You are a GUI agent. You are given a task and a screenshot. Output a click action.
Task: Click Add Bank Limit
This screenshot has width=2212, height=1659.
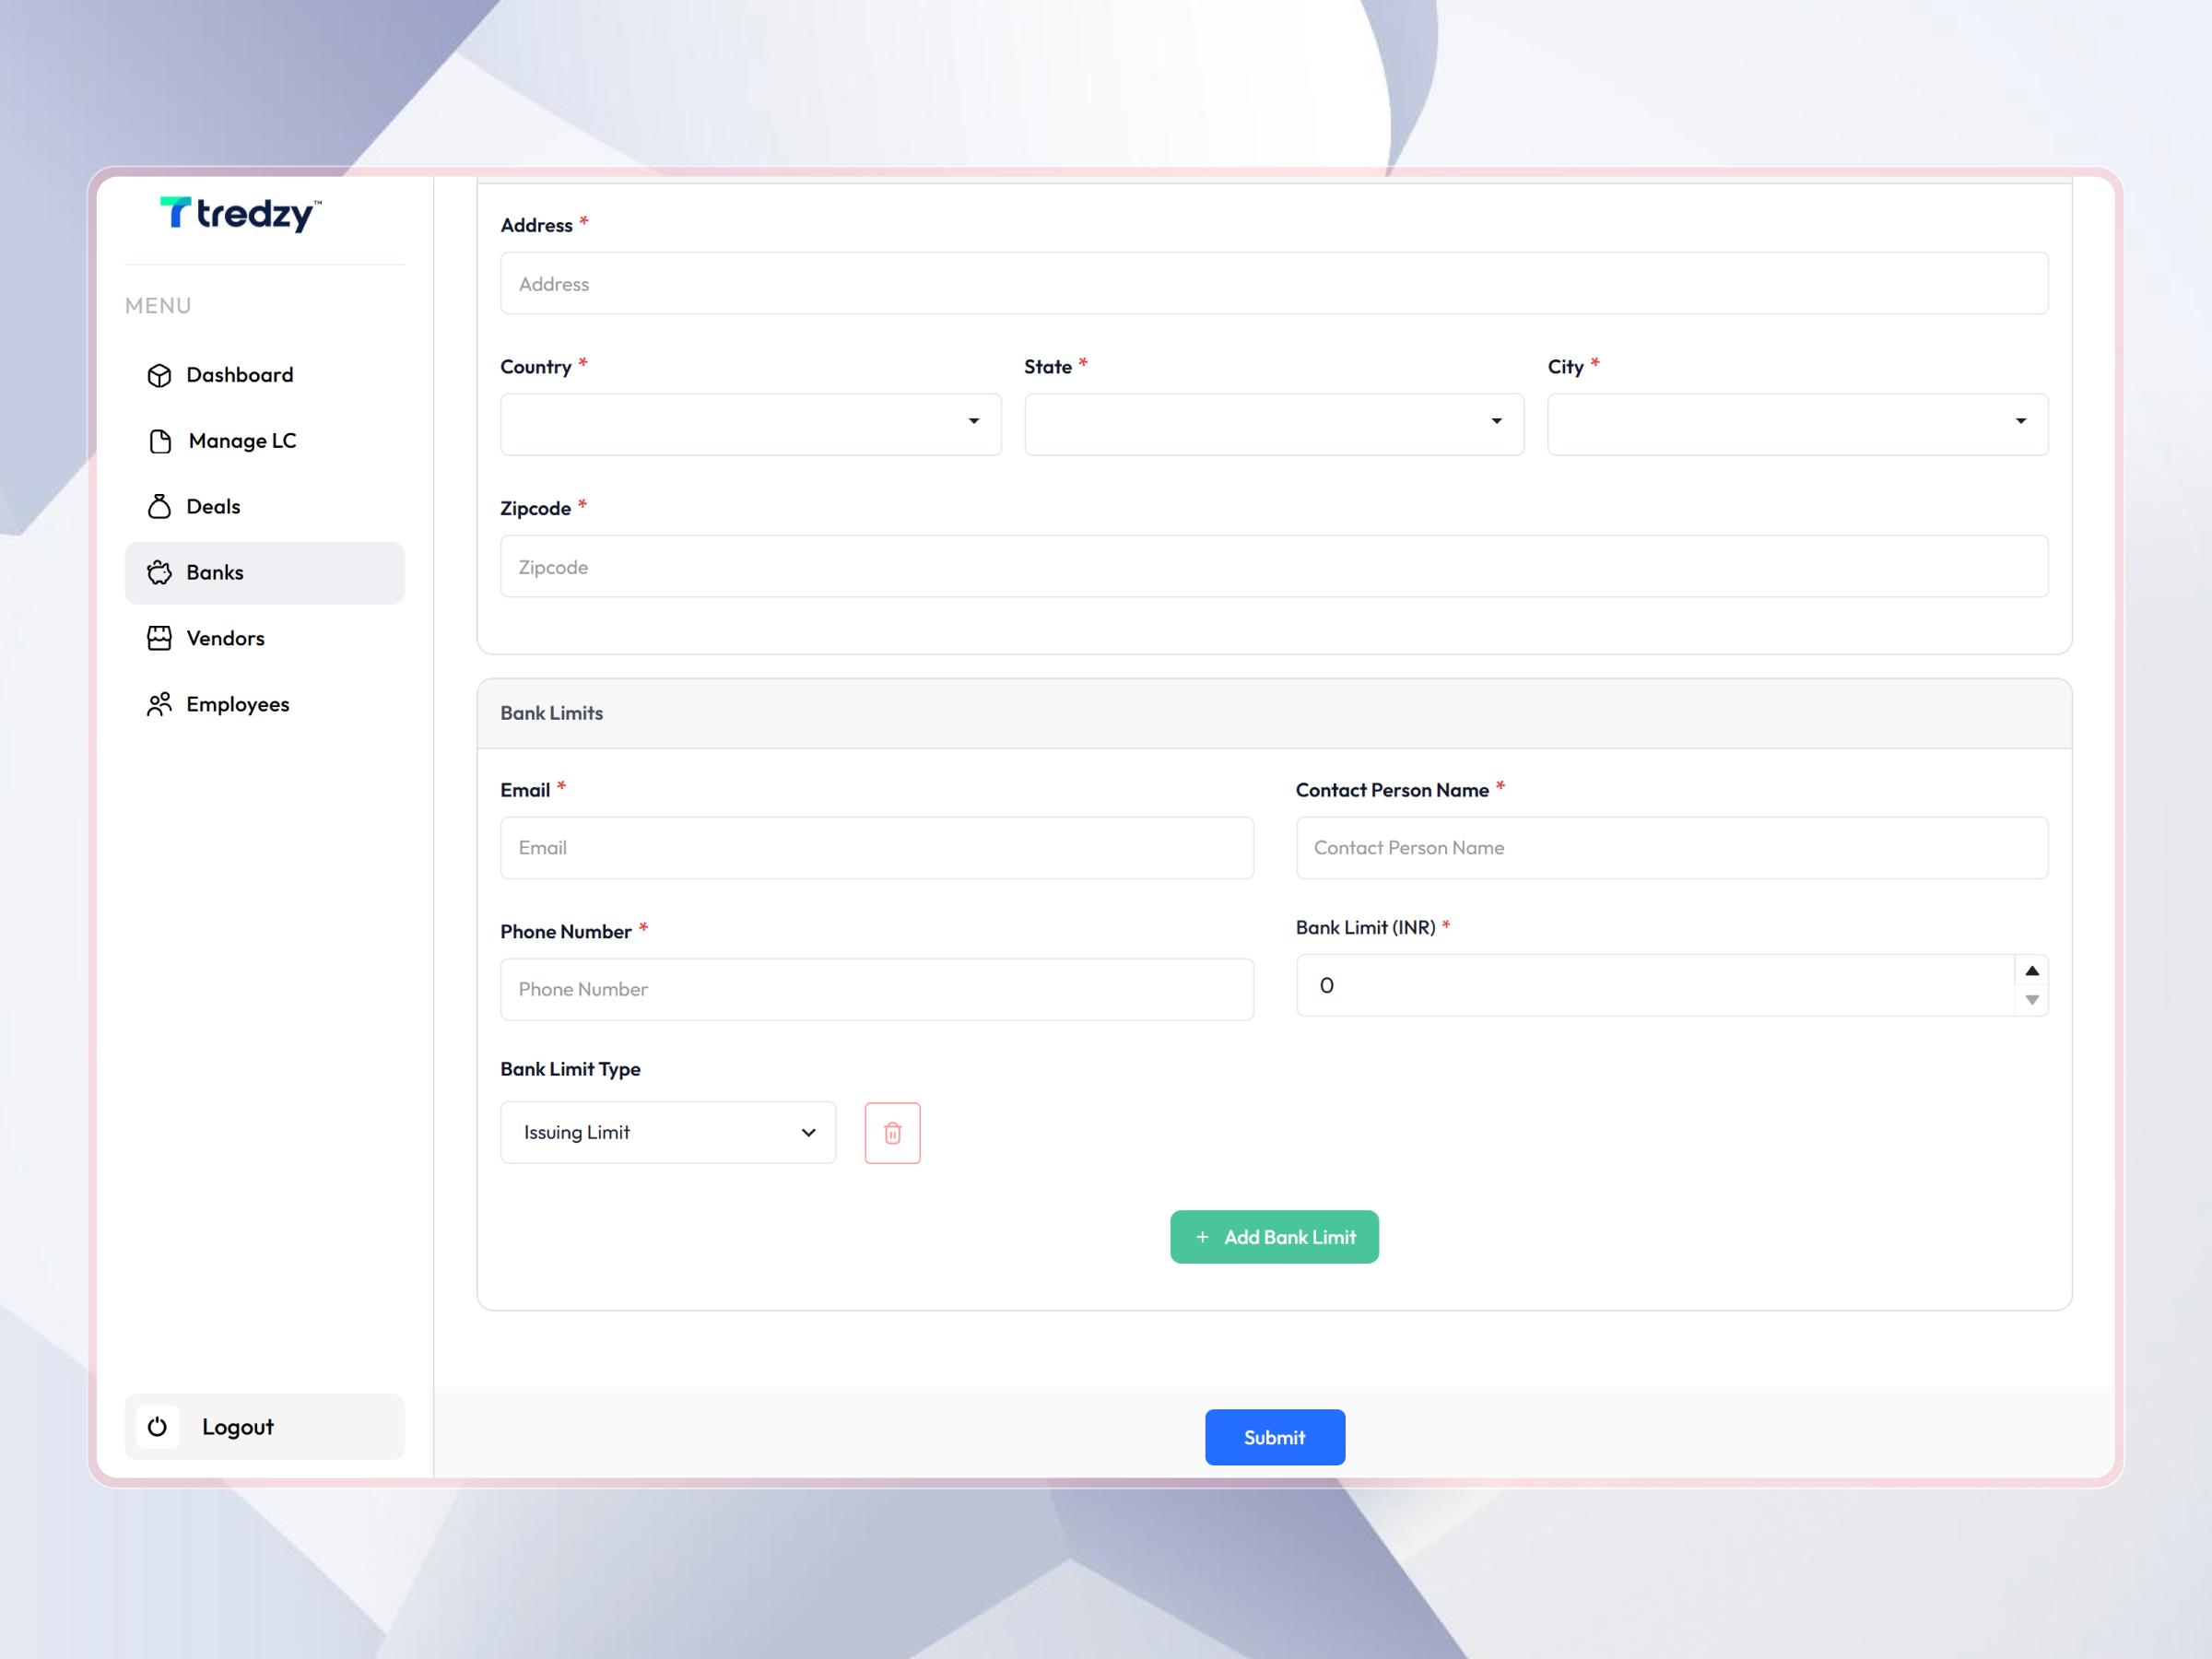(x=1274, y=1237)
